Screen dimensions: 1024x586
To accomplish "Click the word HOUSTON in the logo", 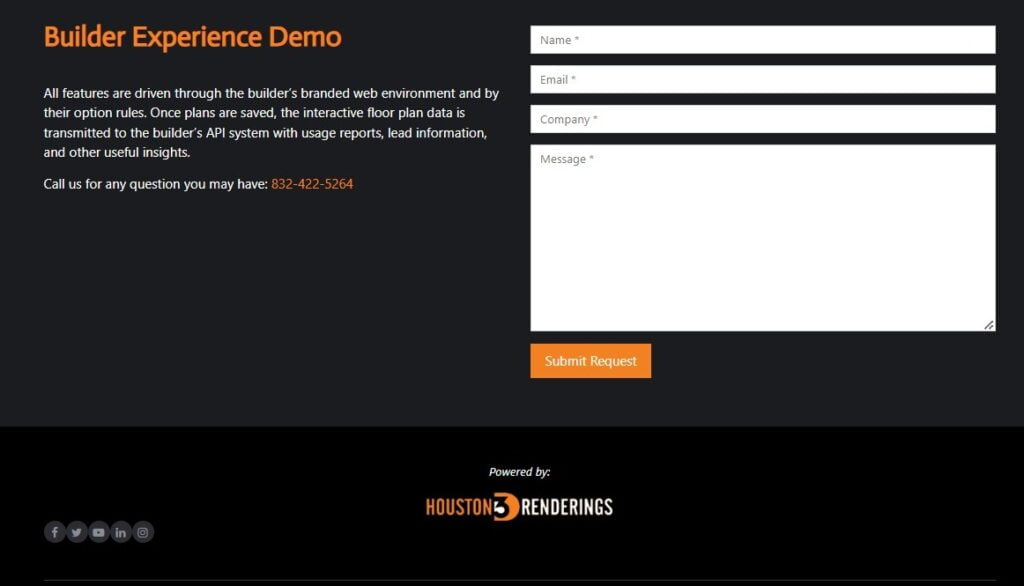I will pyautogui.click(x=458, y=507).
